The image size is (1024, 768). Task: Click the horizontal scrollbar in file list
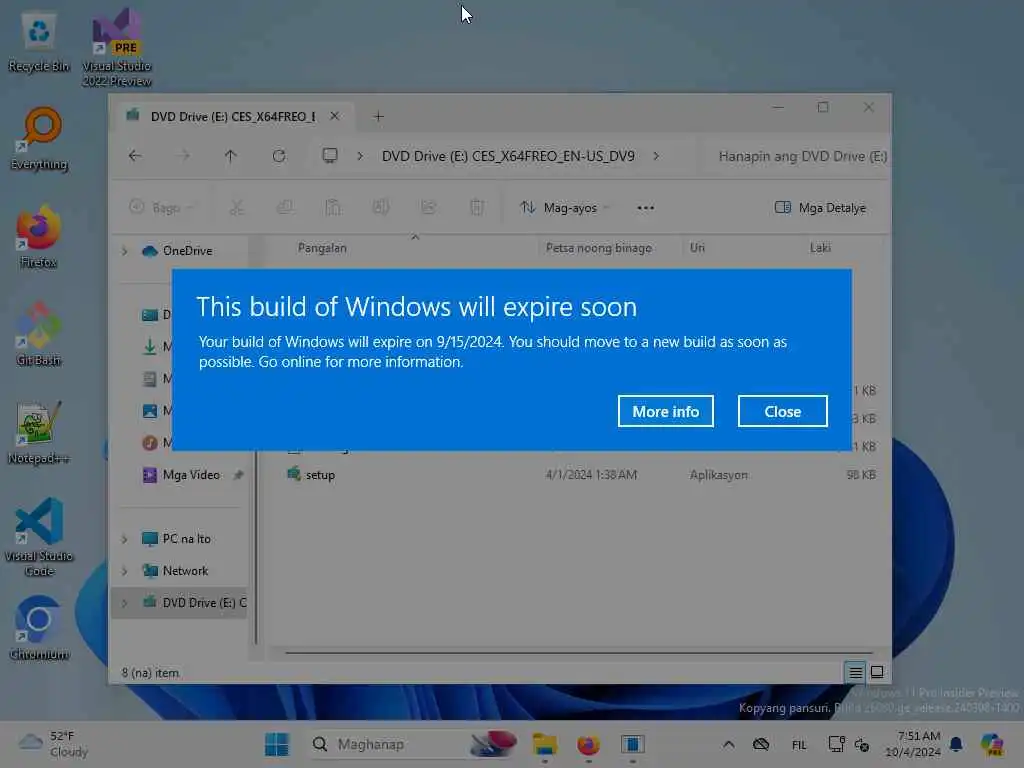[579, 652]
